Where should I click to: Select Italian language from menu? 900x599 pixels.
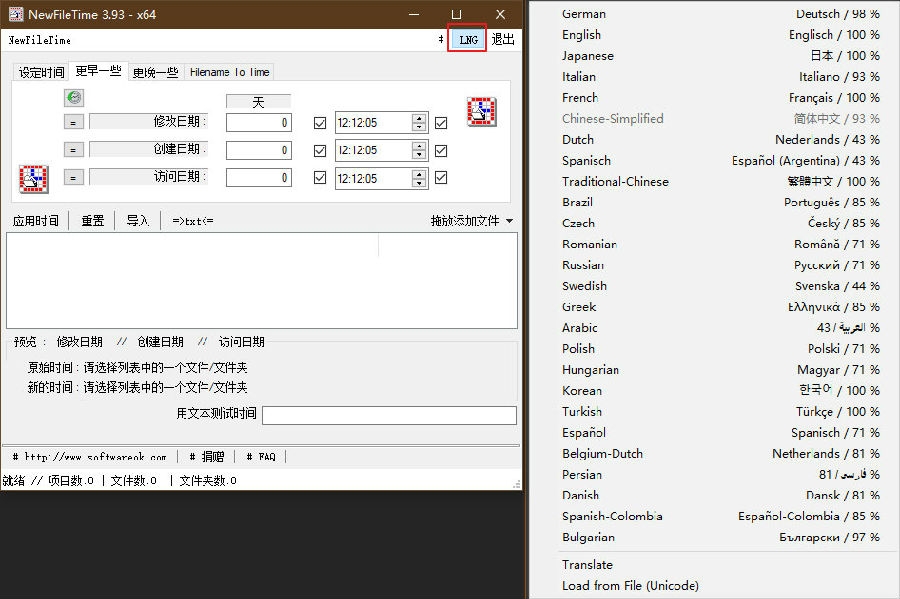(x=720, y=76)
